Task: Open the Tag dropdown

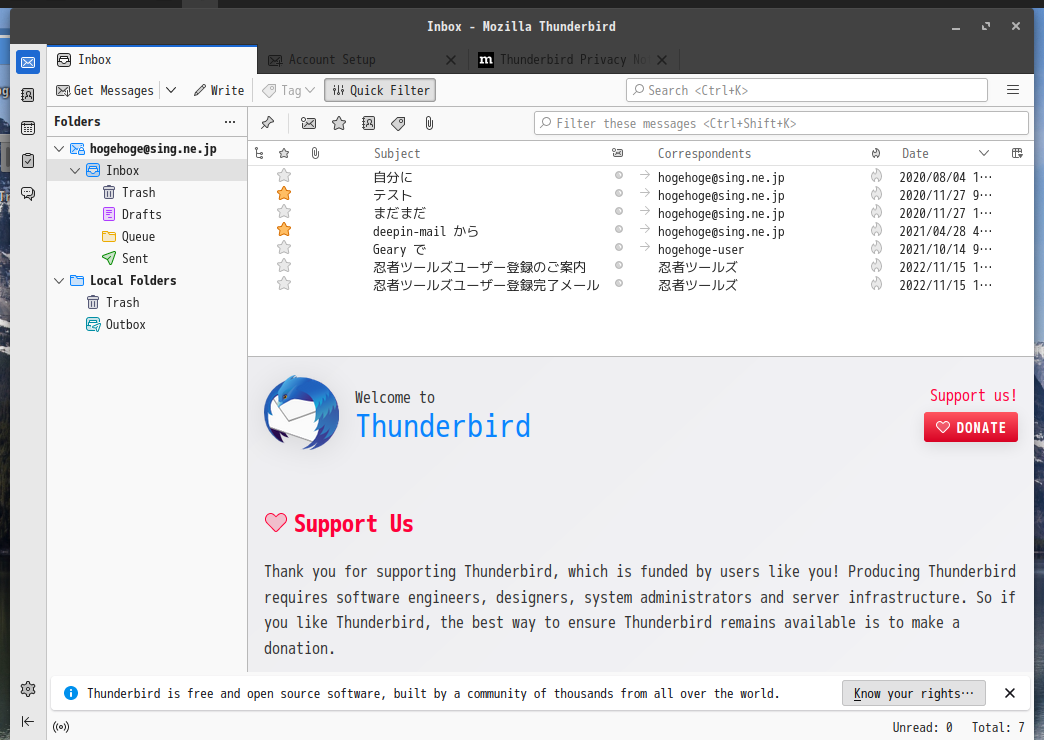Action: click(288, 90)
